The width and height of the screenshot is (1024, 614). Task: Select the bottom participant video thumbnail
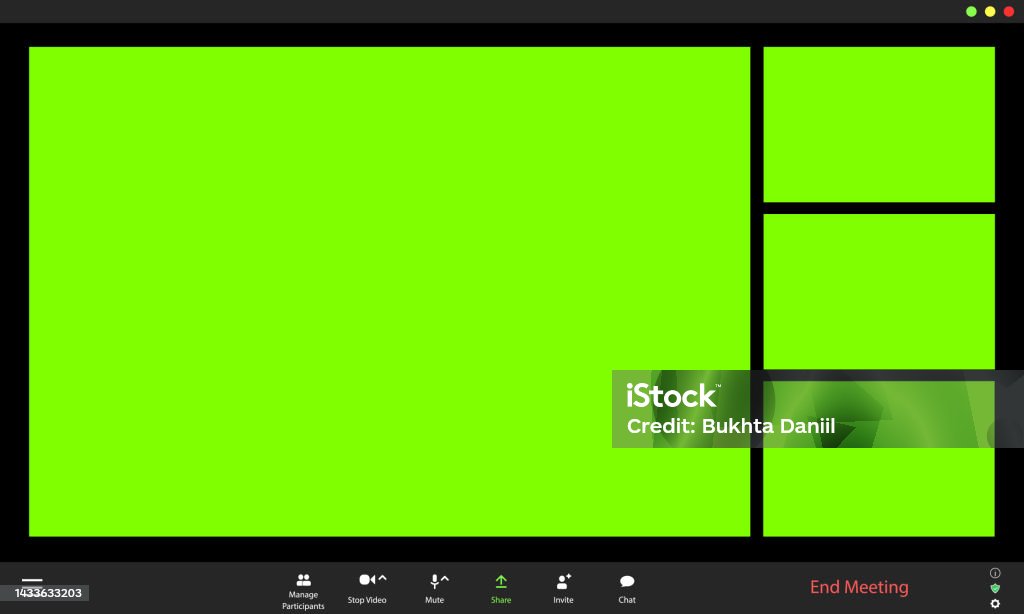coord(879,459)
